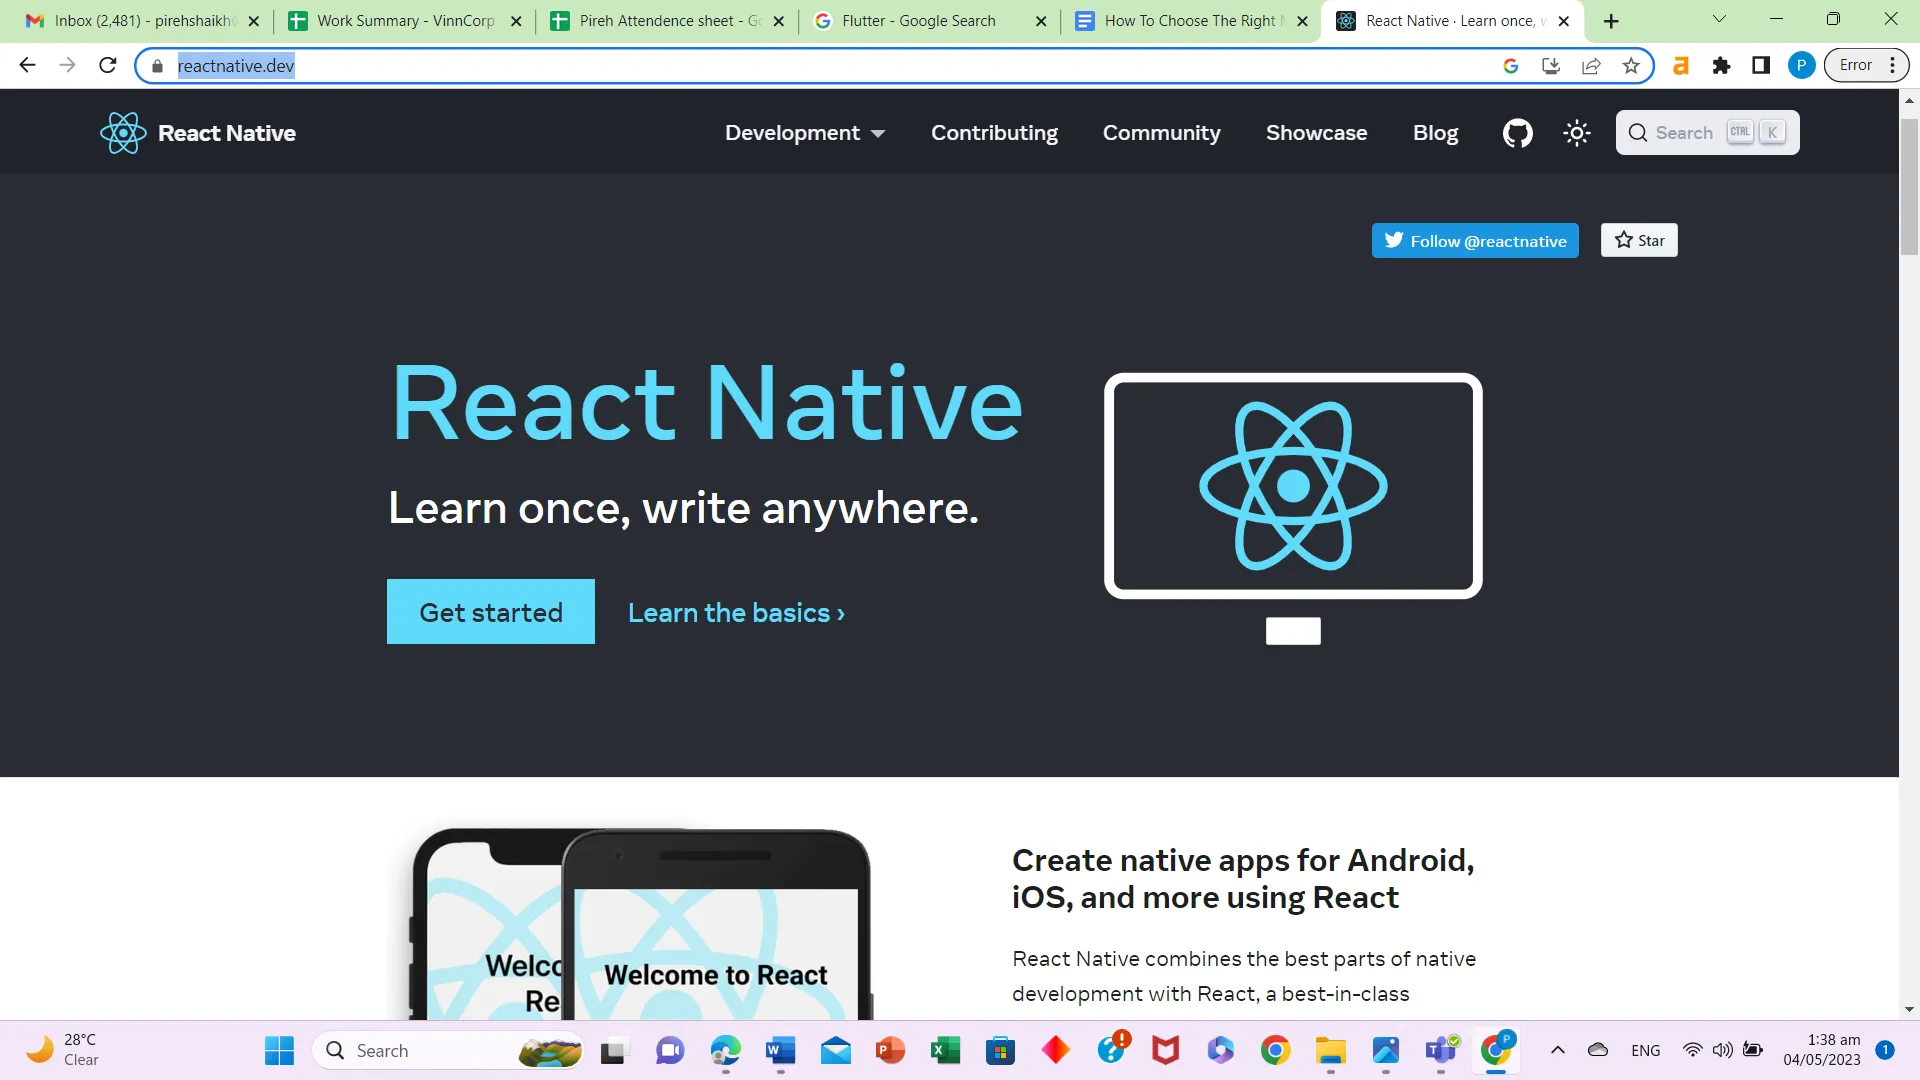Click the Get started button
This screenshot has height=1080, width=1920.
(491, 612)
